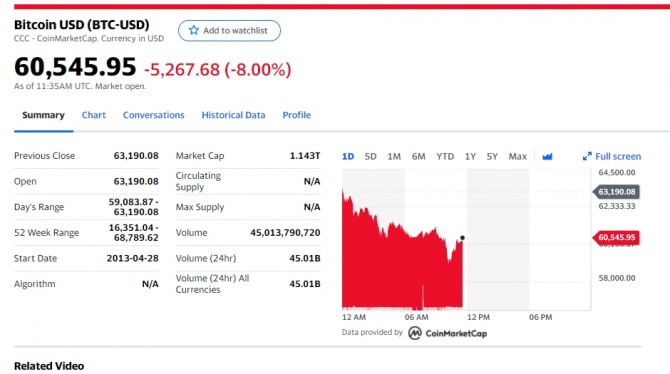Image resolution: width=670 pixels, height=374 pixels.
Task: Click the CoinMarketCap logo icon
Action: pyautogui.click(x=414, y=333)
